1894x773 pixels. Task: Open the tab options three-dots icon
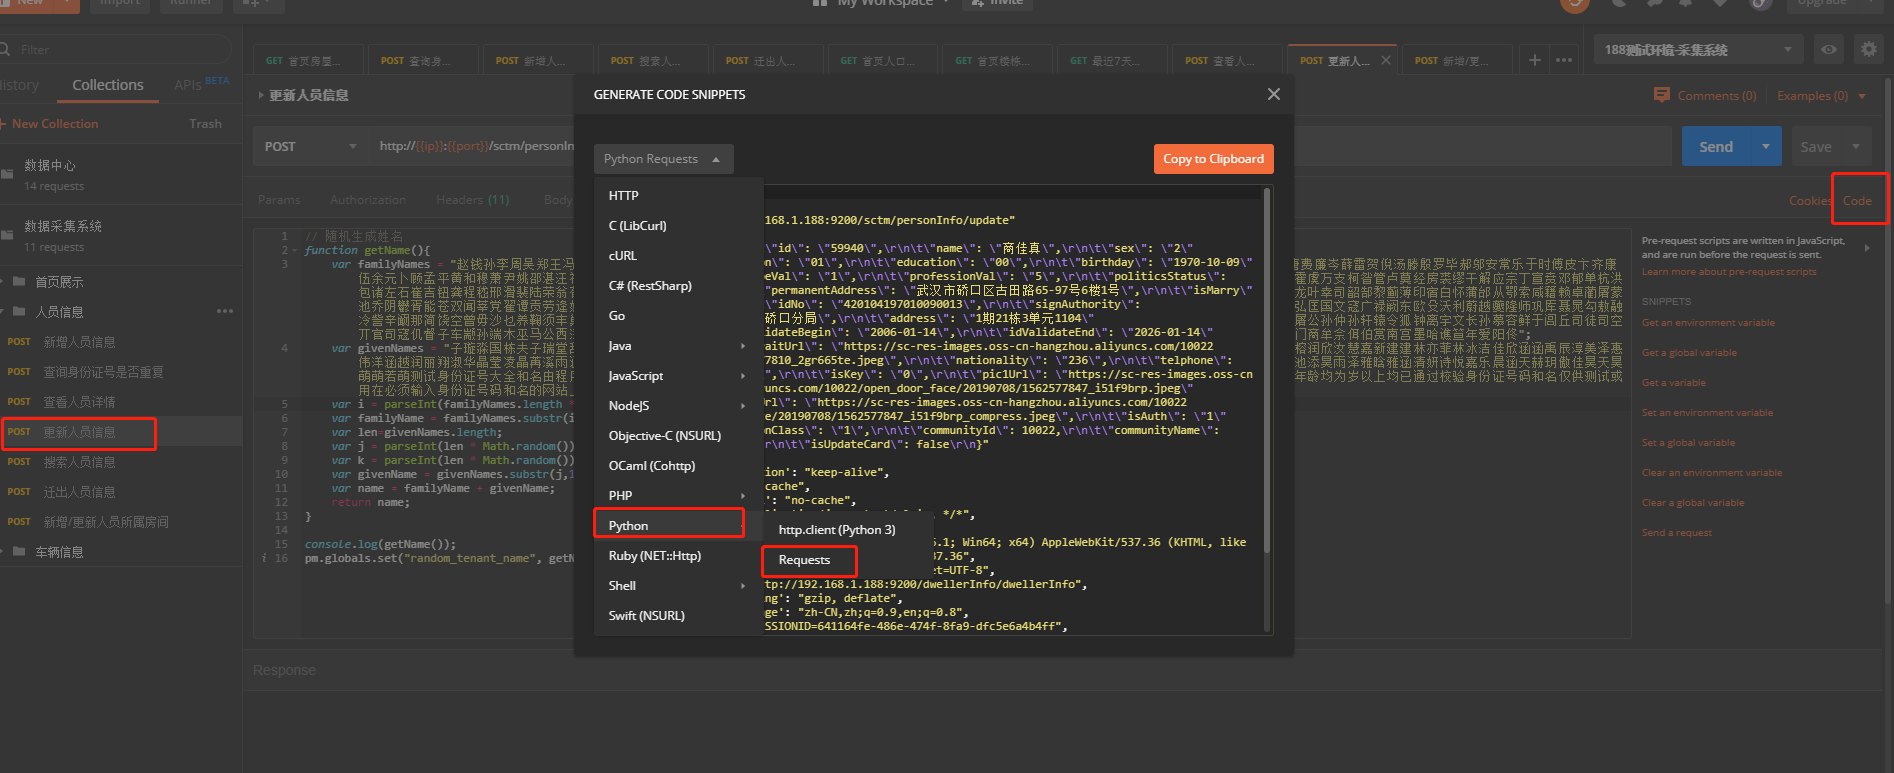(x=1564, y=60)
